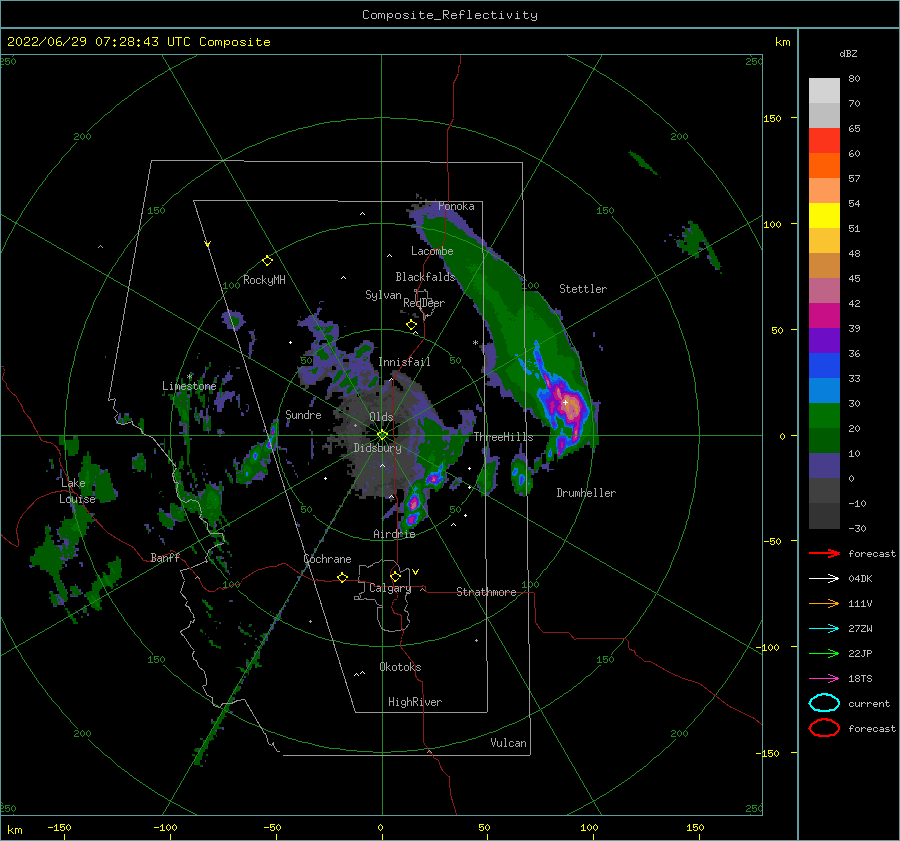The image size is (900, 841).
Task: Click the Lake Louise label
Action: click(x=77, y=491)
